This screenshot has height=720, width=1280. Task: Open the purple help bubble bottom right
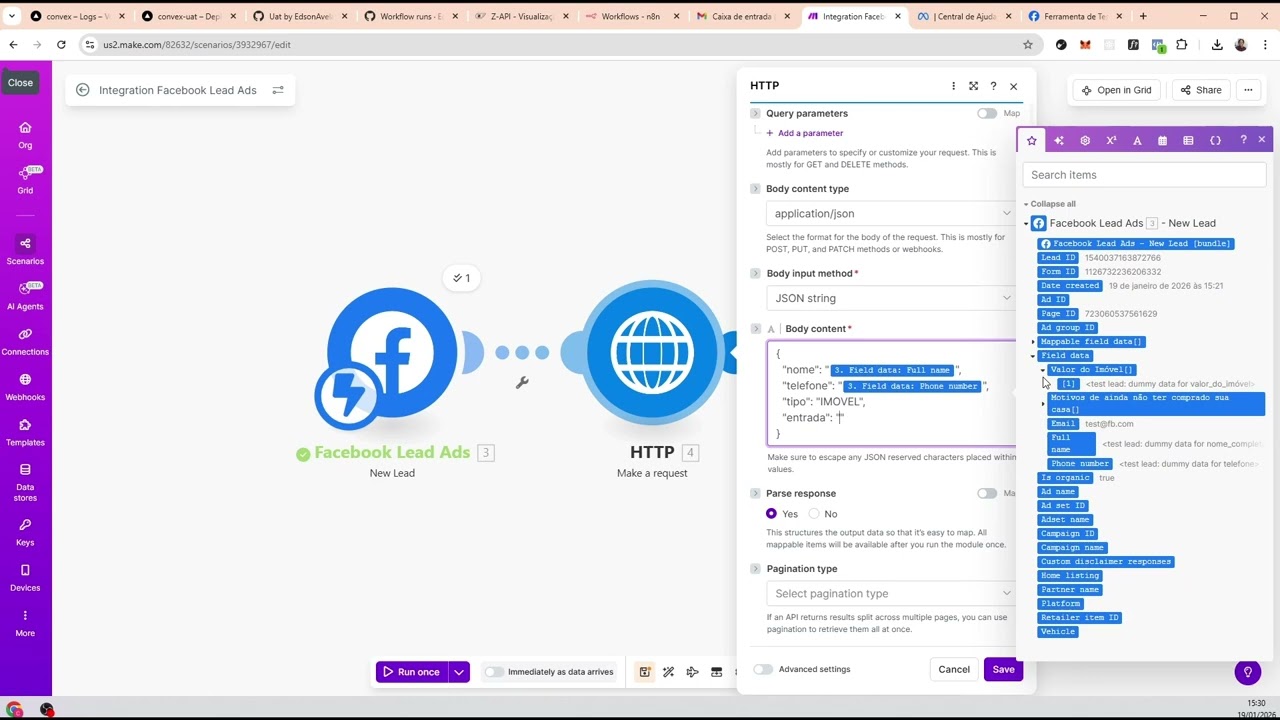[1247, 672]
